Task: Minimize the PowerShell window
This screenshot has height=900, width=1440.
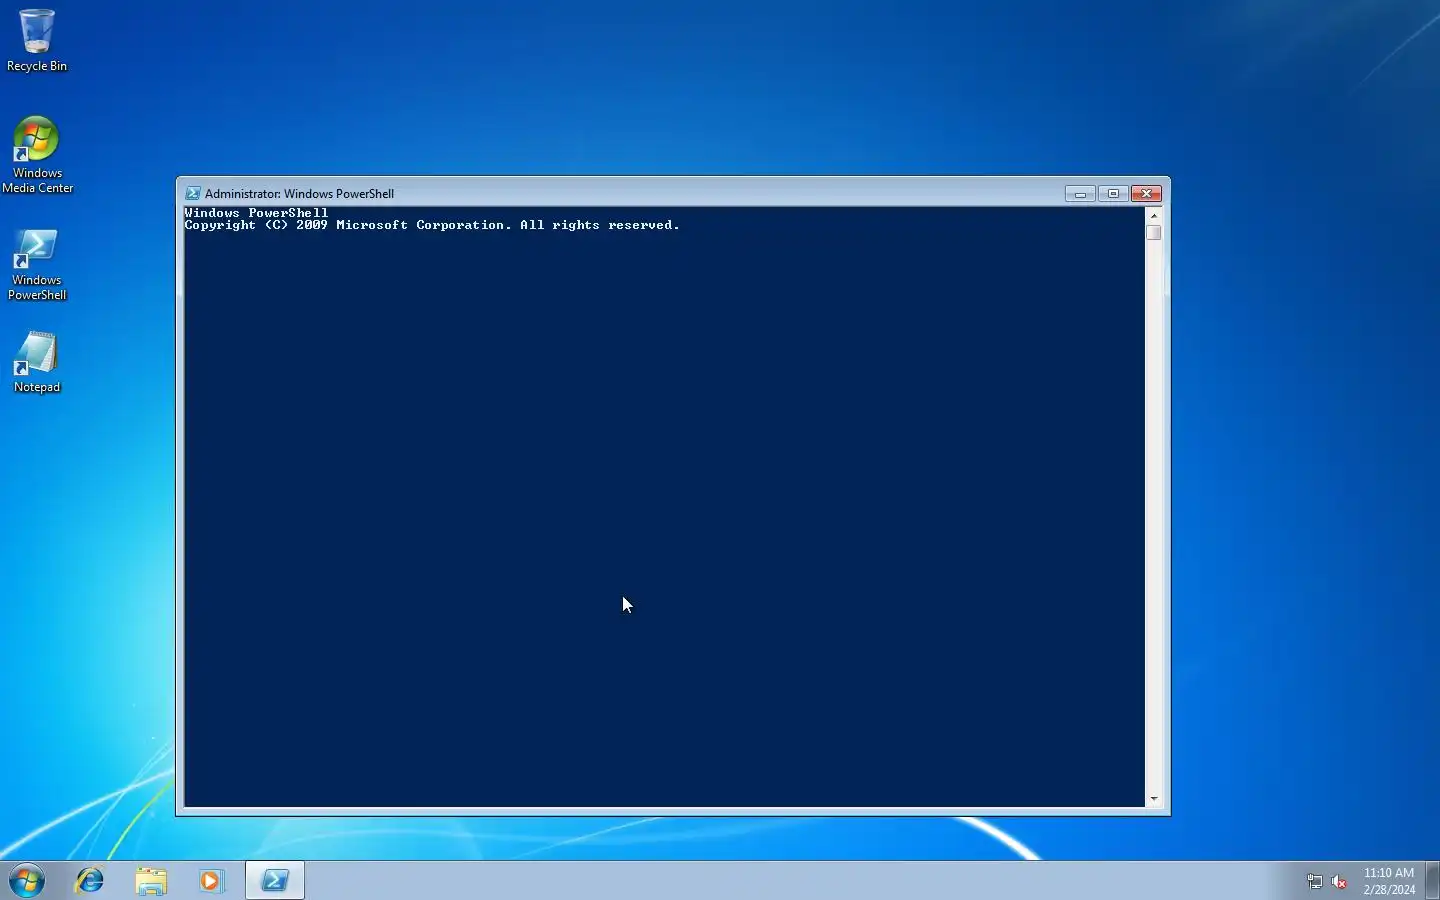Action: click(x=1080, y=194)
